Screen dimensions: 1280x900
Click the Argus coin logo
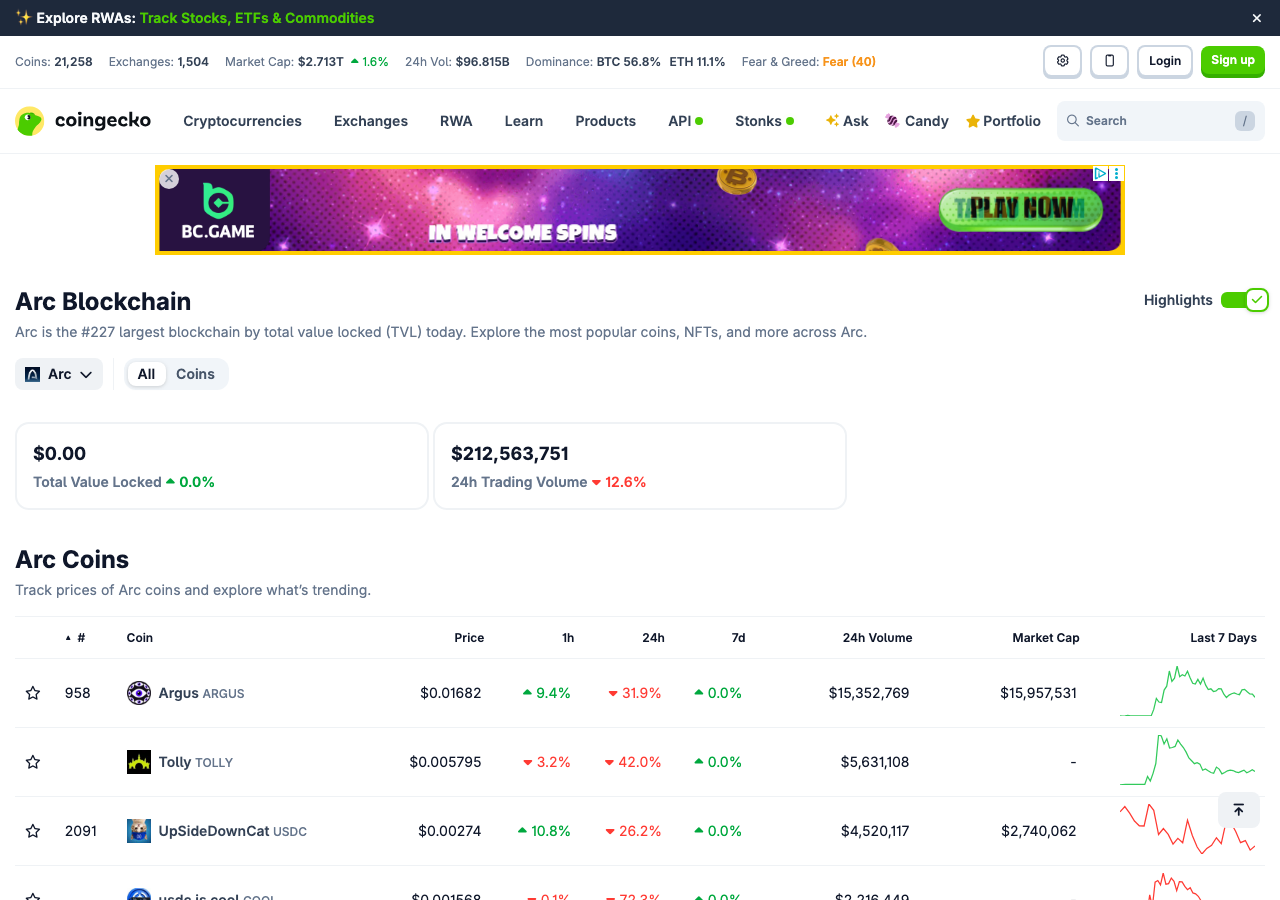(139, 693)
